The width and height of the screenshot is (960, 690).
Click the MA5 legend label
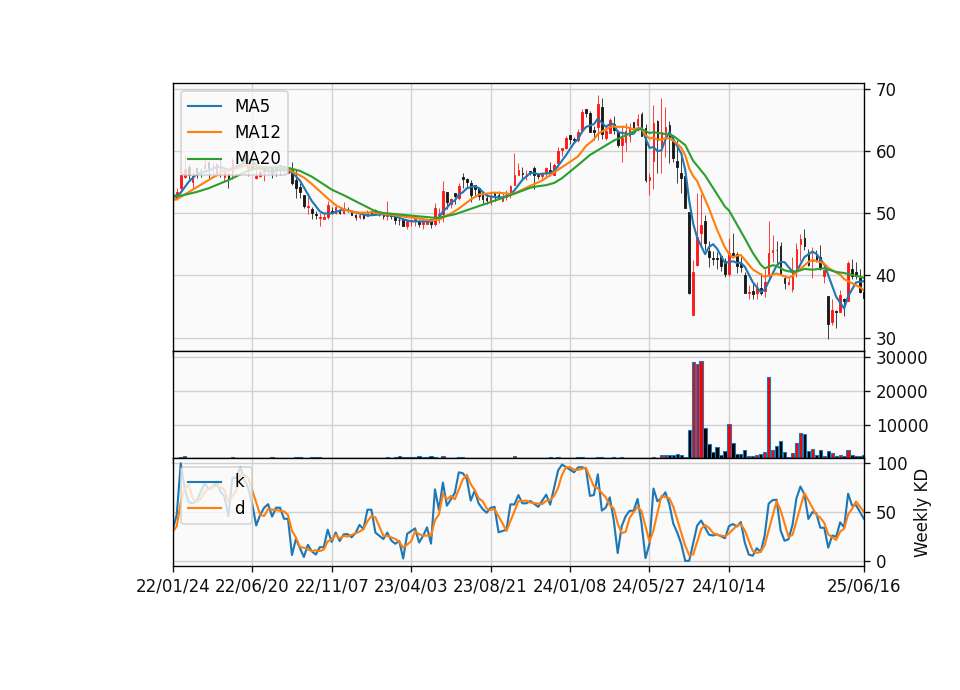(252, 106)
